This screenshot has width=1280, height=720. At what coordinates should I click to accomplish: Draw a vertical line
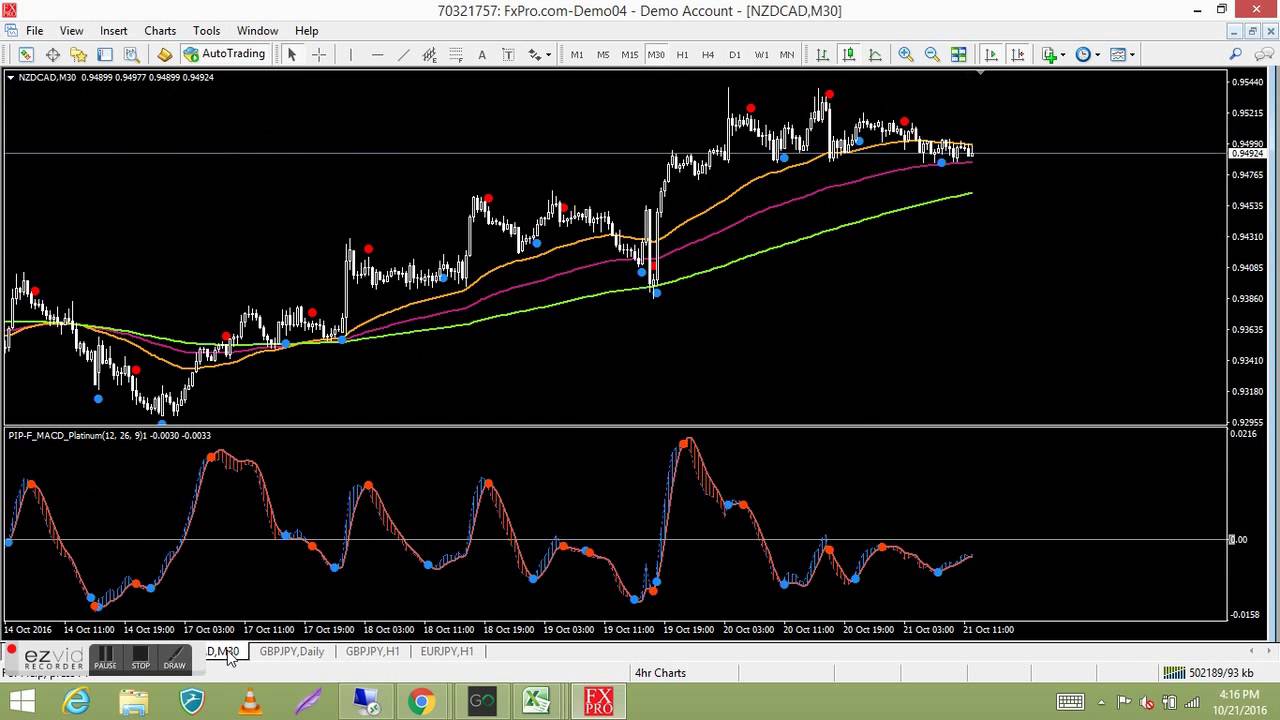[350, 54]
